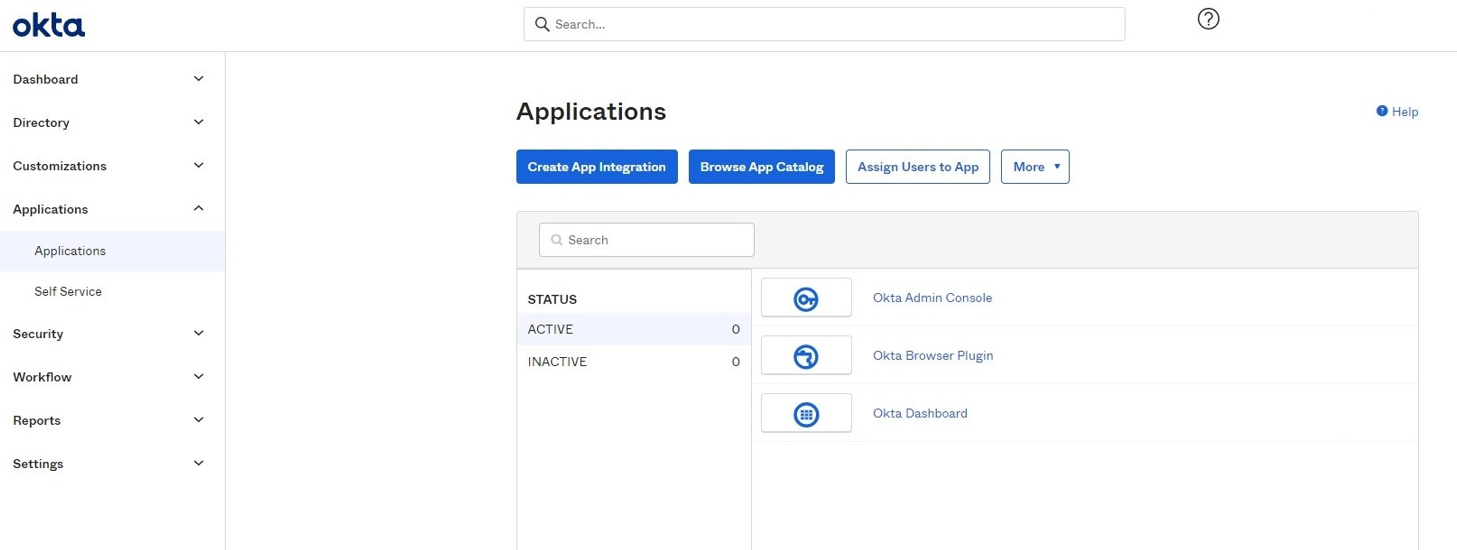
Task: Click Create App Integration button
Action: (x=597, y=167)
